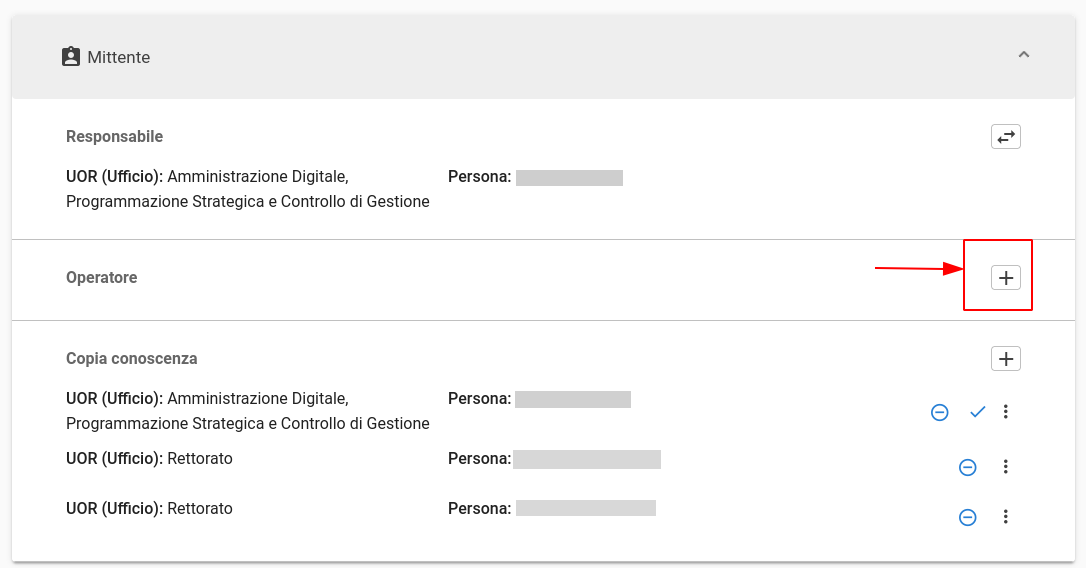
Task: Click the Copia conoscenza section heading
Action: click(132, 359)
